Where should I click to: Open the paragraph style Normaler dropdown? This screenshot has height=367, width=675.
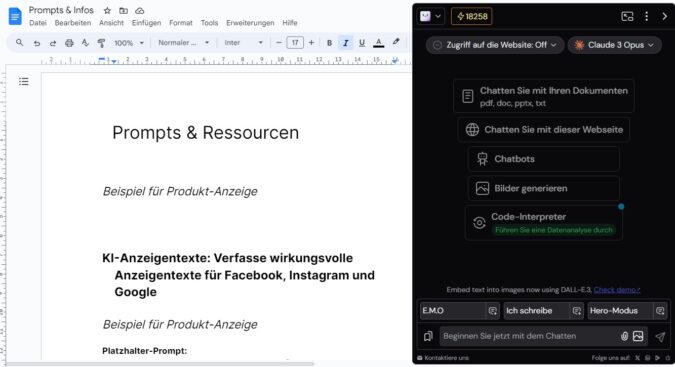[183, 43]
